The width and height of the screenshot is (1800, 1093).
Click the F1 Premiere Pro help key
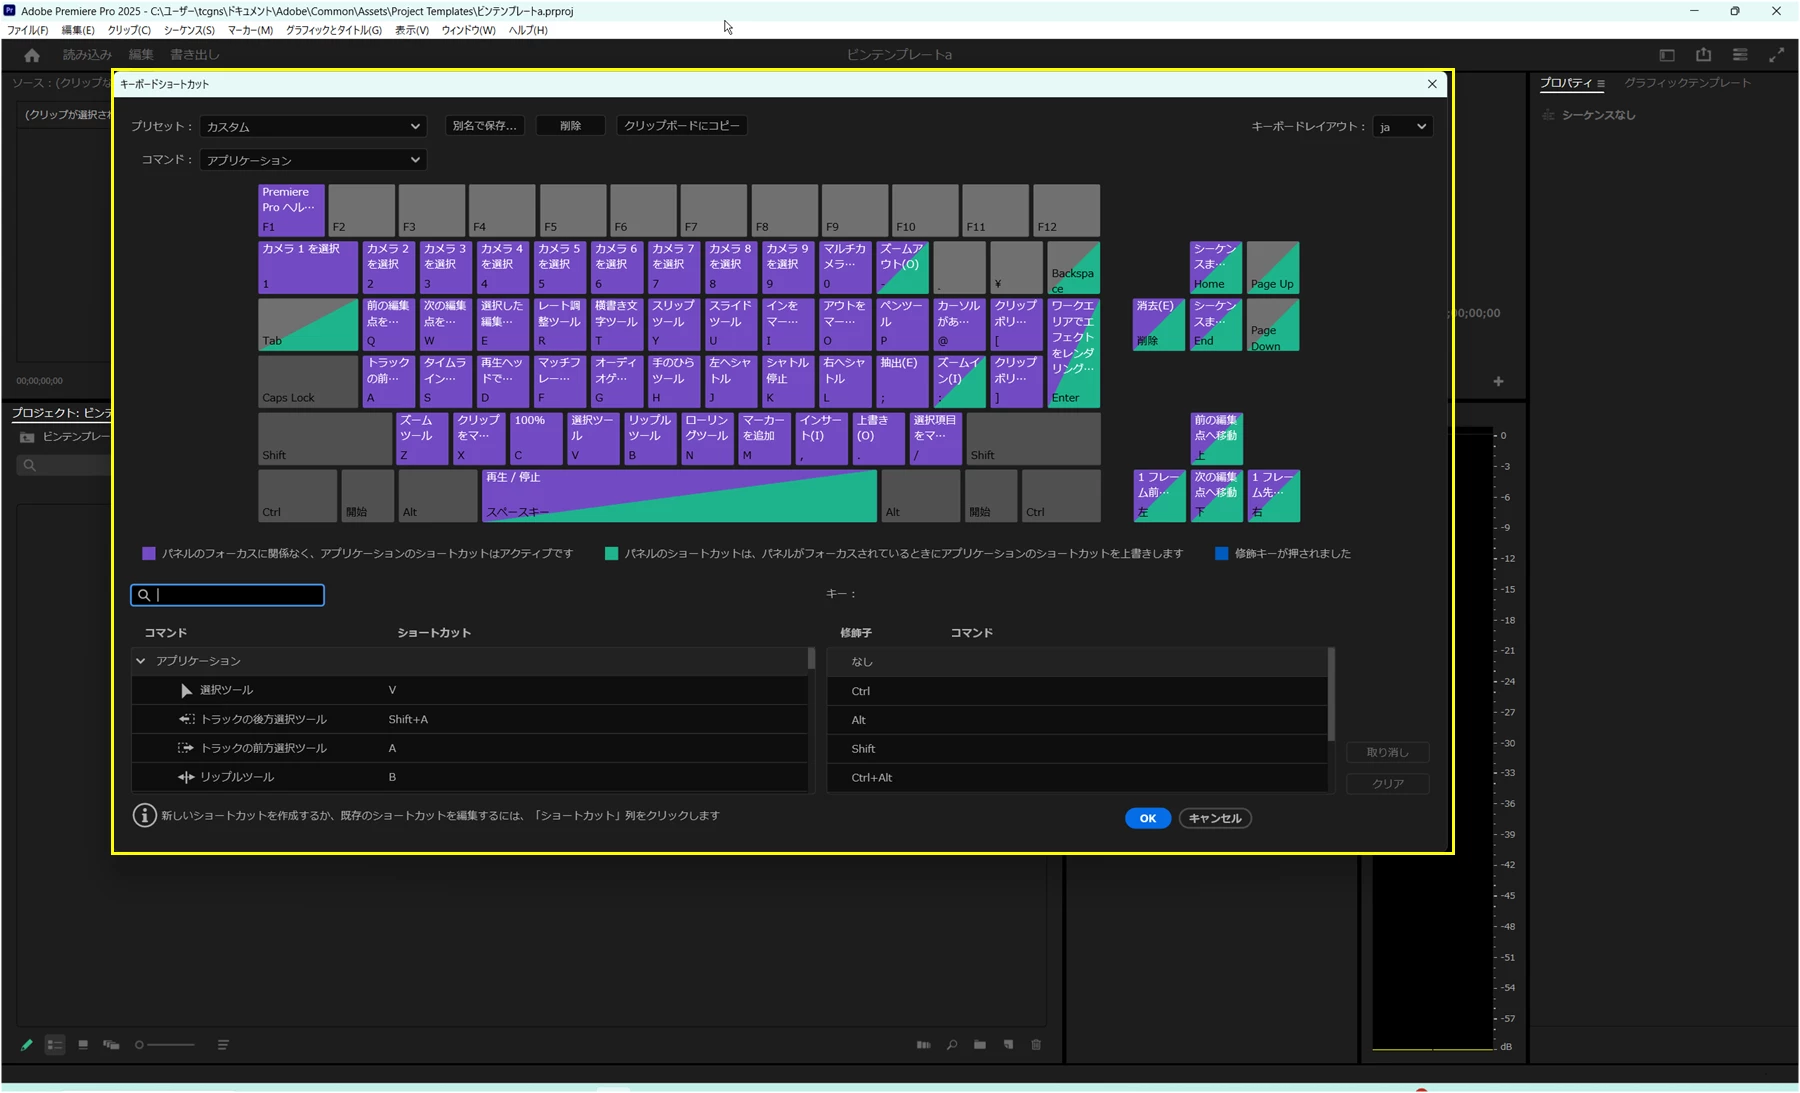pyautogui.click(x=292, y=210)
